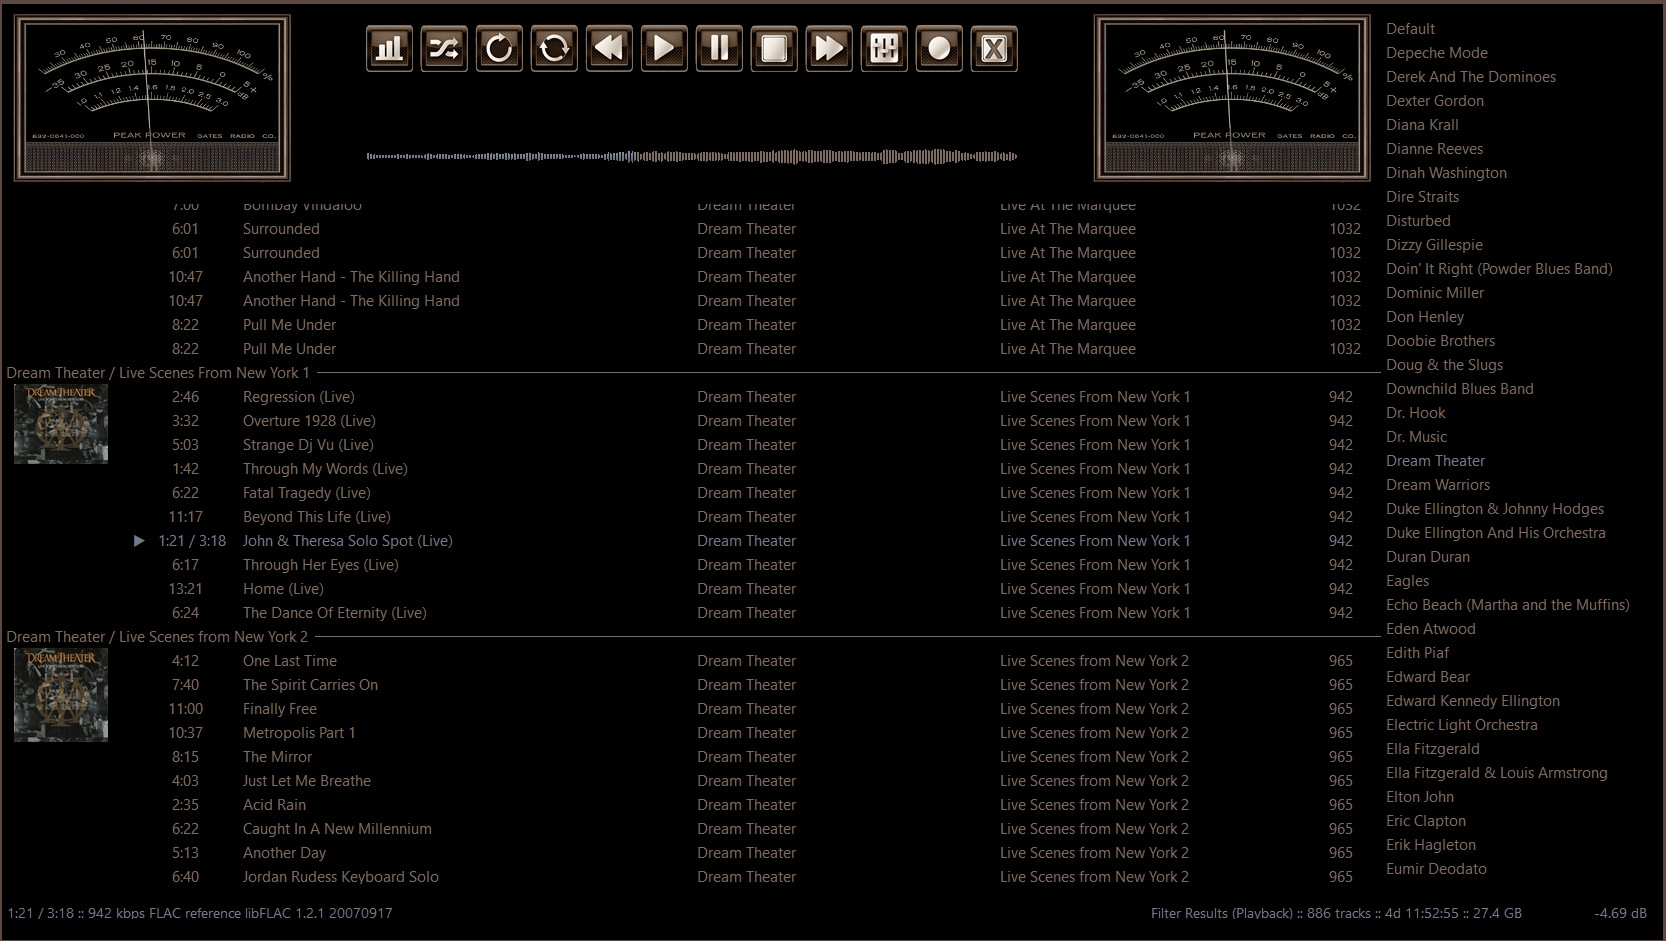Select the track Regression (Live)

[299, 397]
